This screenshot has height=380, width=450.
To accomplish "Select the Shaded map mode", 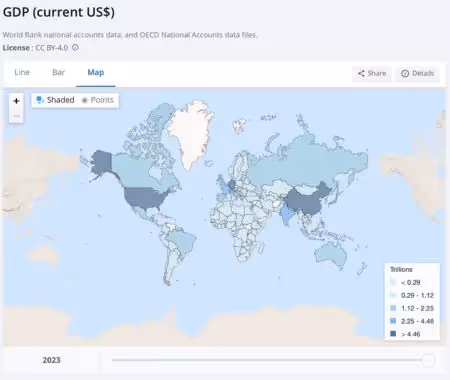I will pos(55,100).
